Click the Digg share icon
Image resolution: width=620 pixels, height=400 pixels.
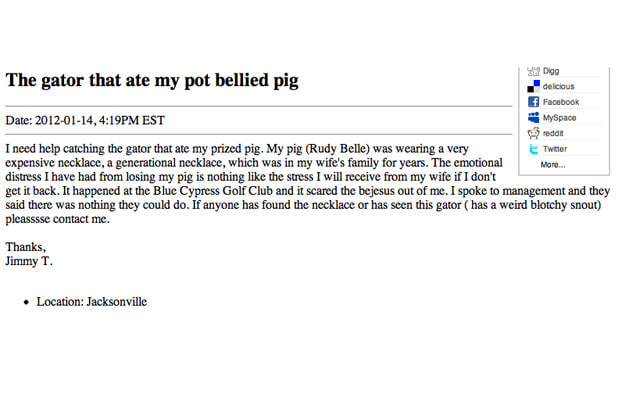tap(533, 71)
